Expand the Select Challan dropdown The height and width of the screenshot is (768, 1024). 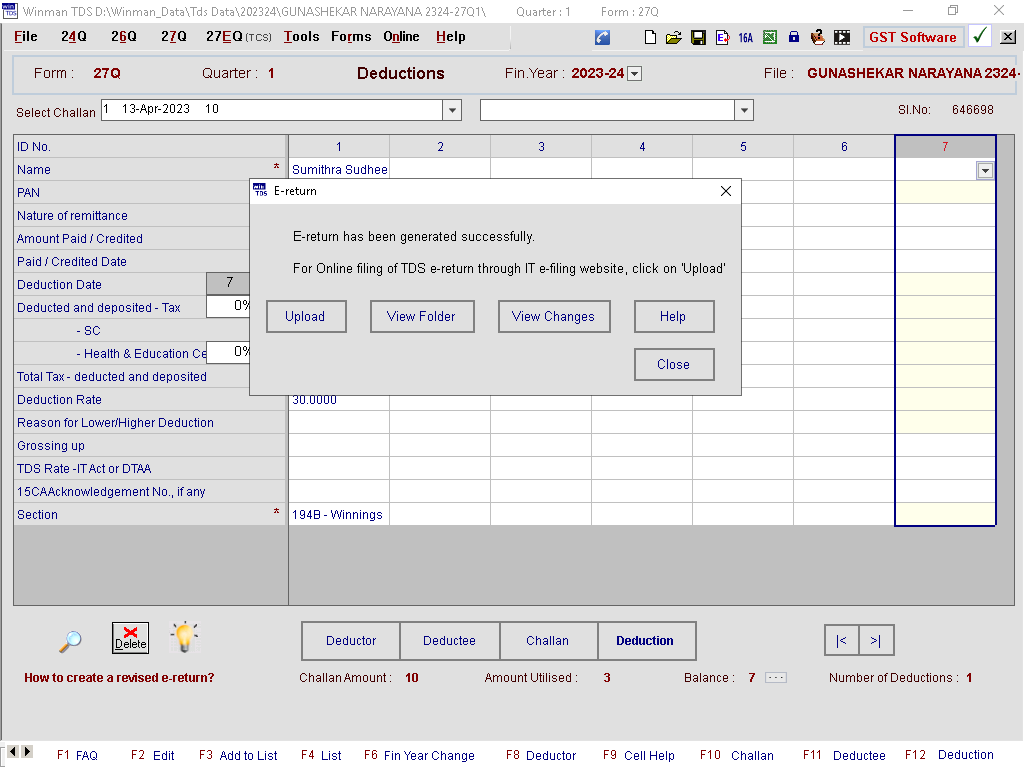(x=452, y=110)
